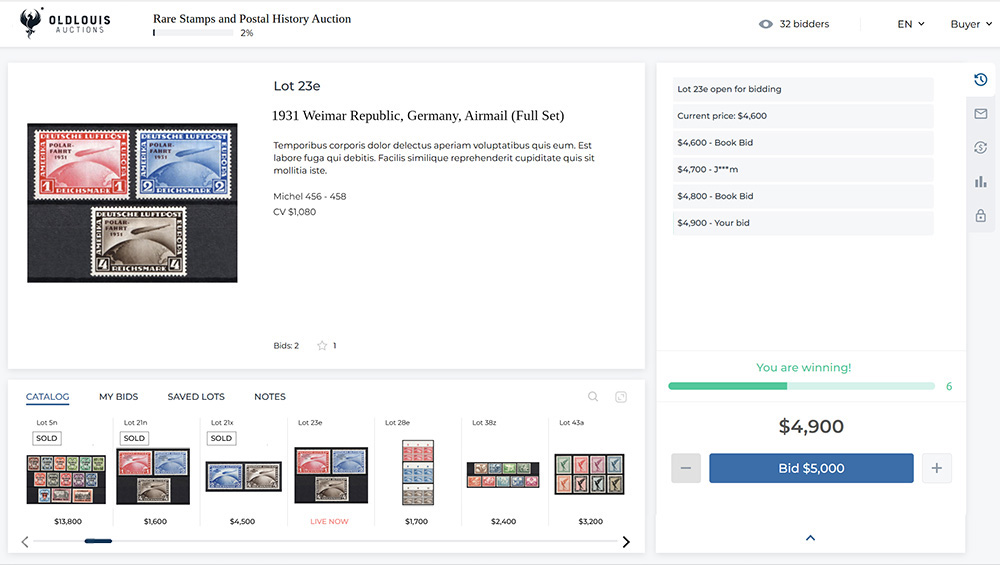Click the Old Louis Auctions logo
Screen dimensions: 1000x565
(x=66, y=24)
